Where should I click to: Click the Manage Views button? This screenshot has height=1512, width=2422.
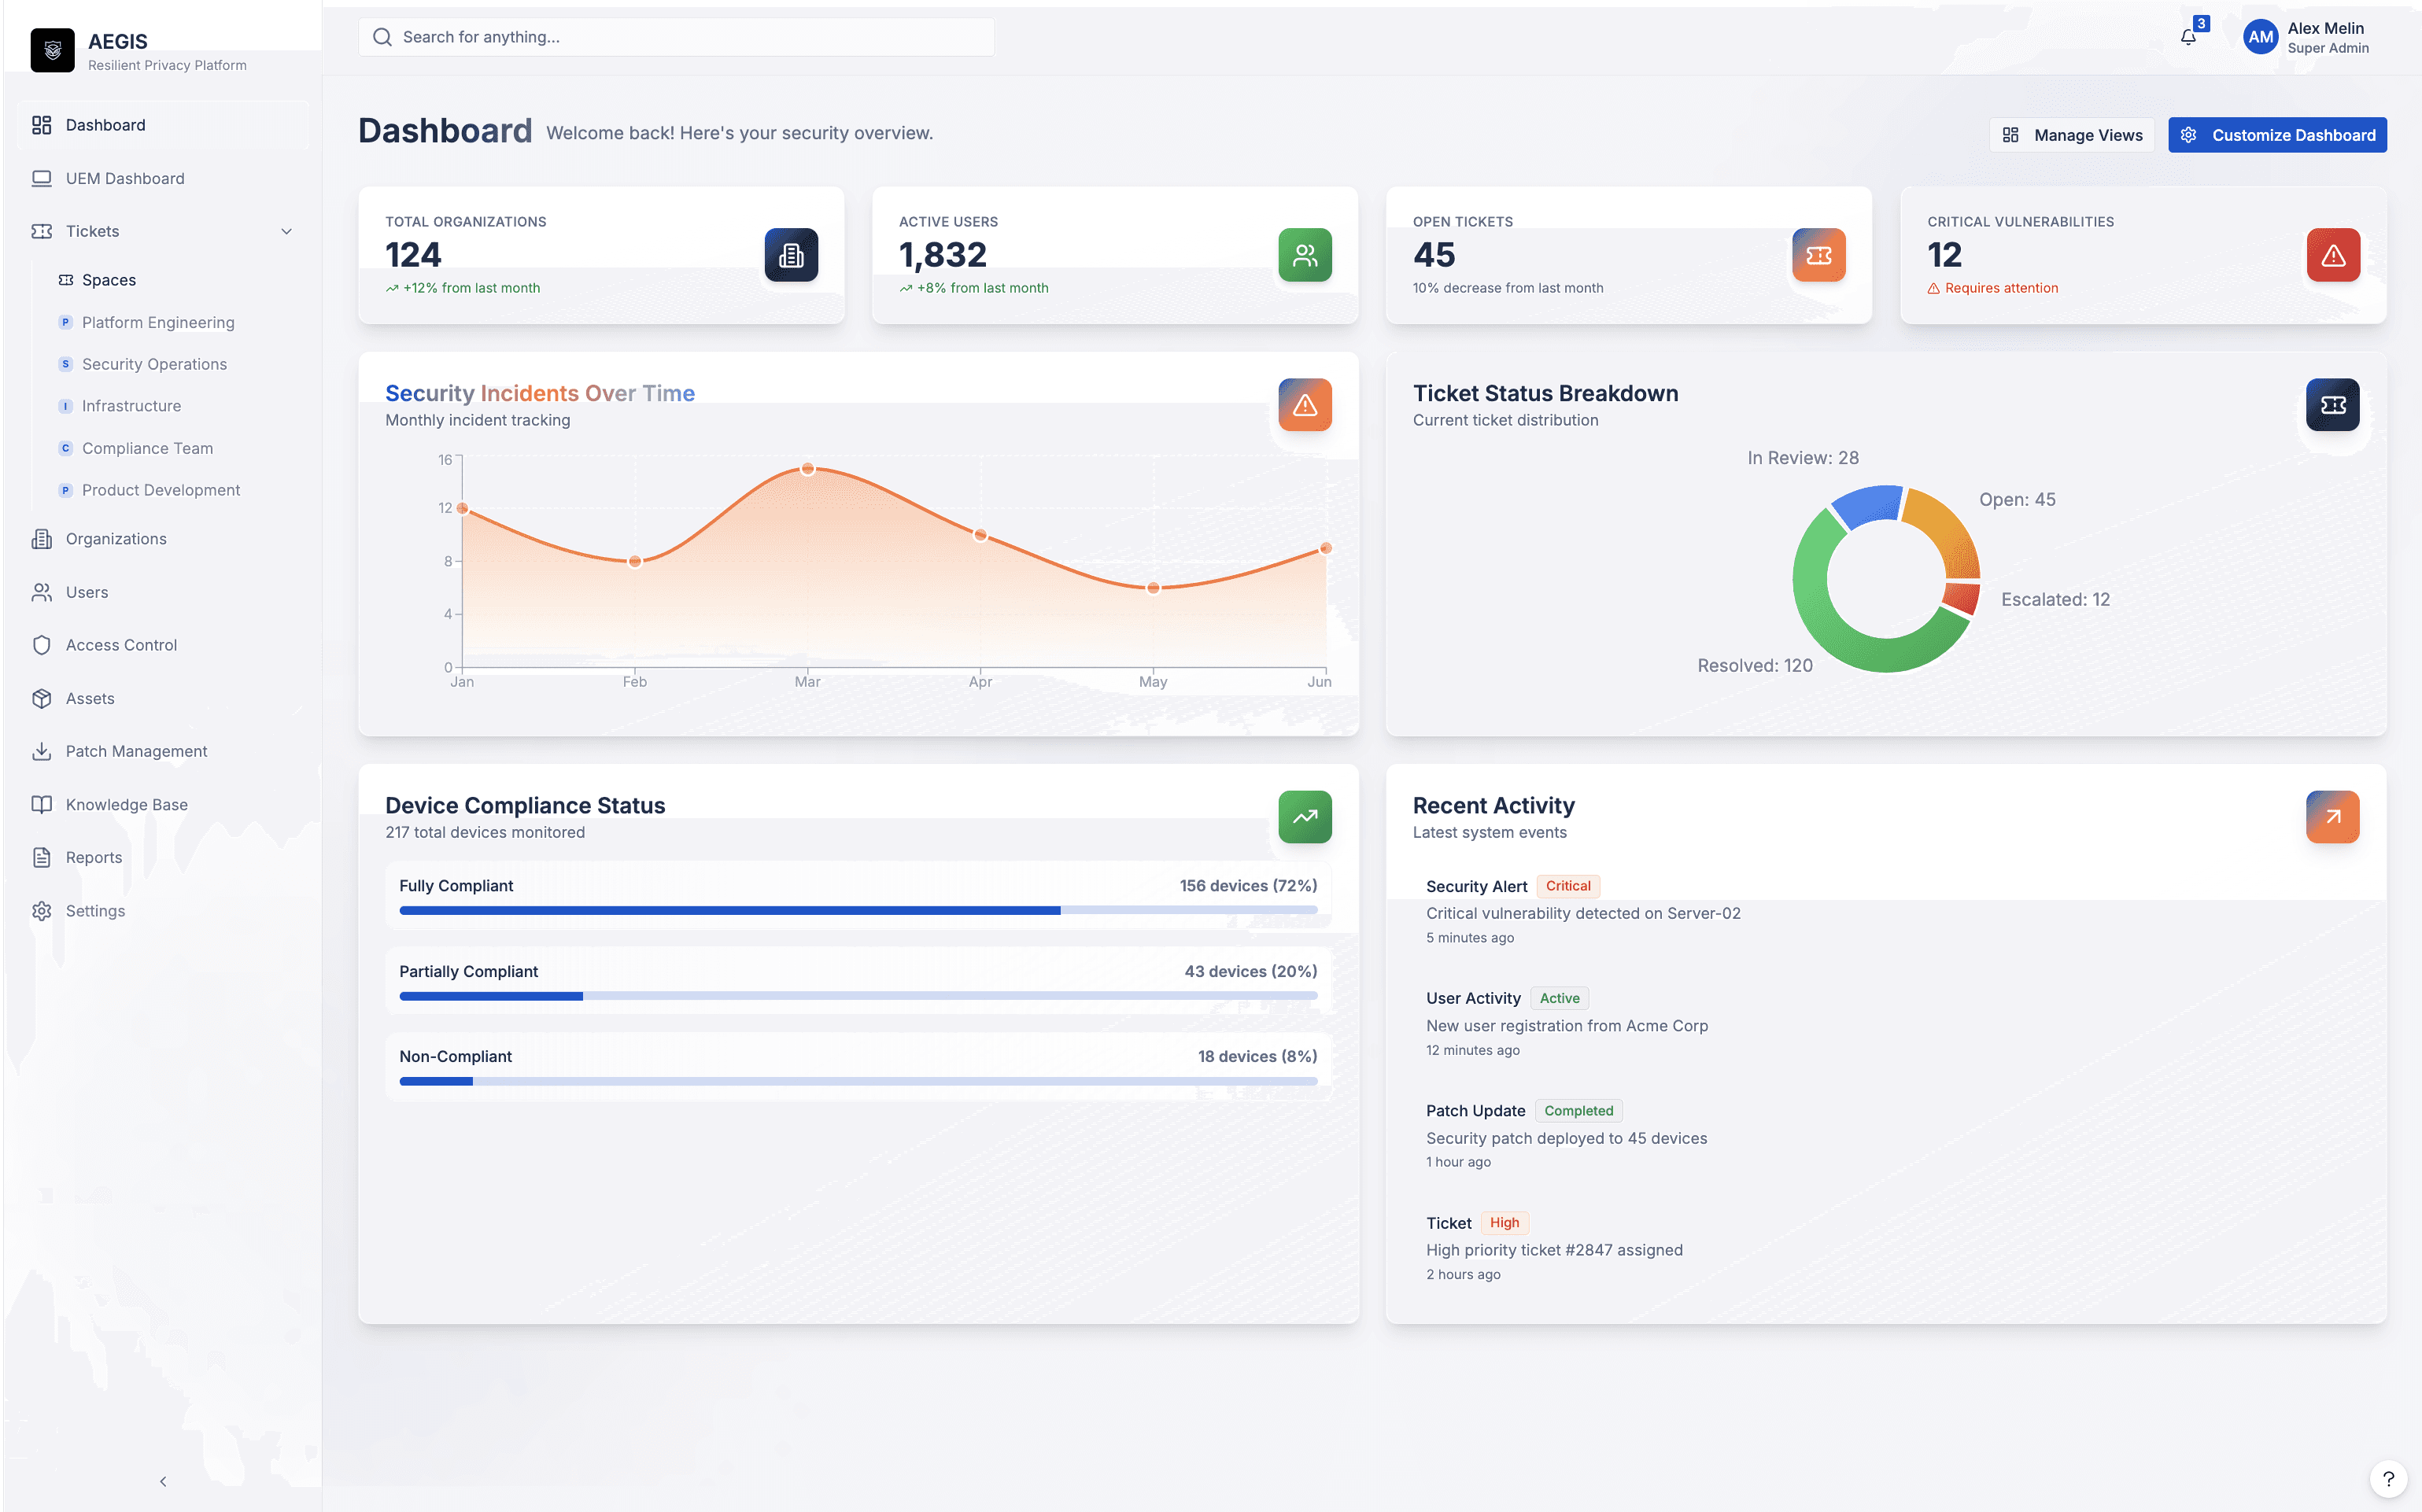click(2070, 135)
